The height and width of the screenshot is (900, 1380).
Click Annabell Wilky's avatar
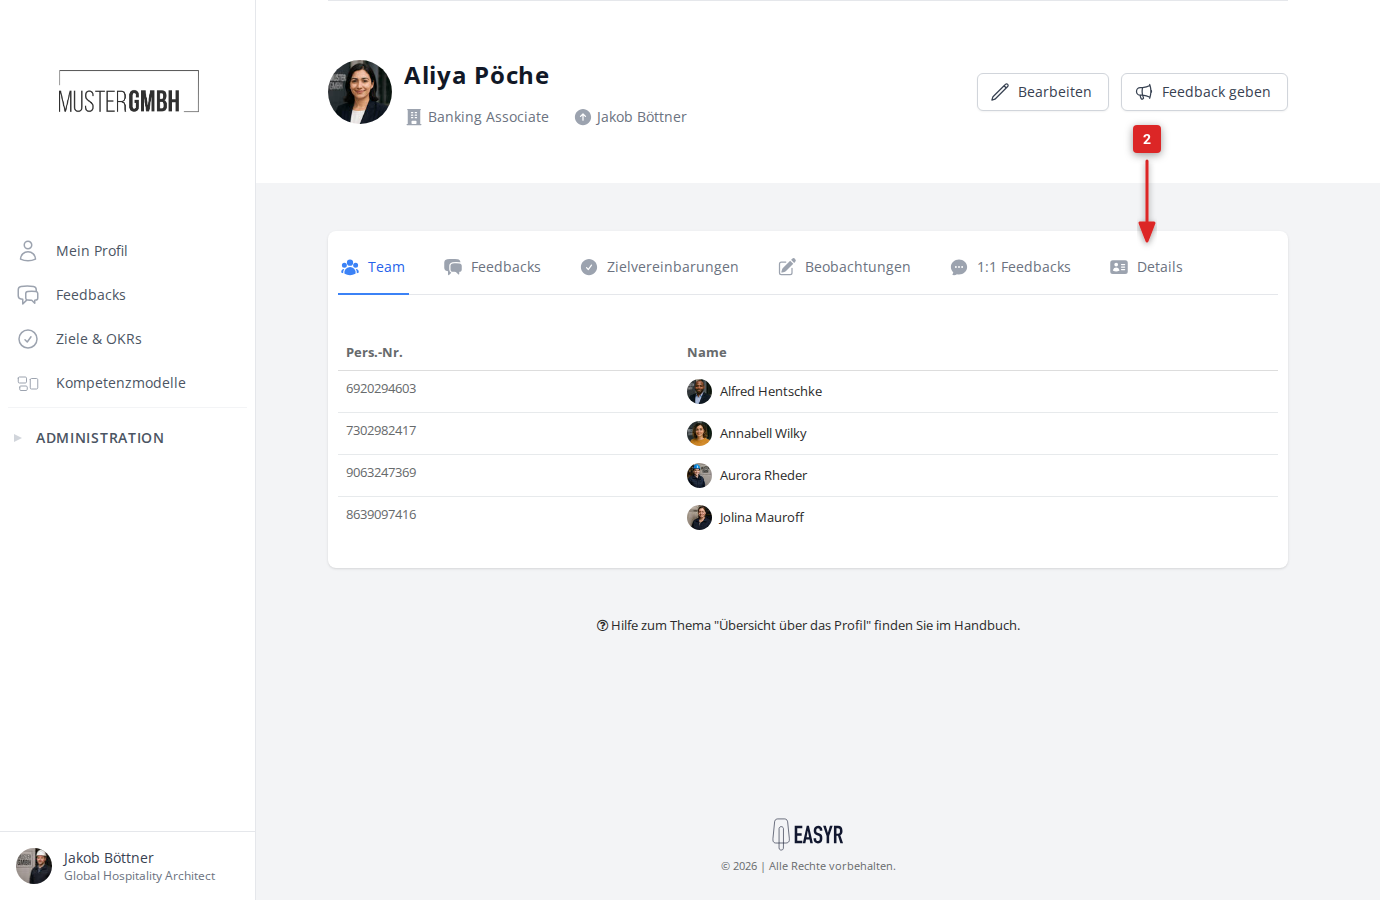click(699, 434)
